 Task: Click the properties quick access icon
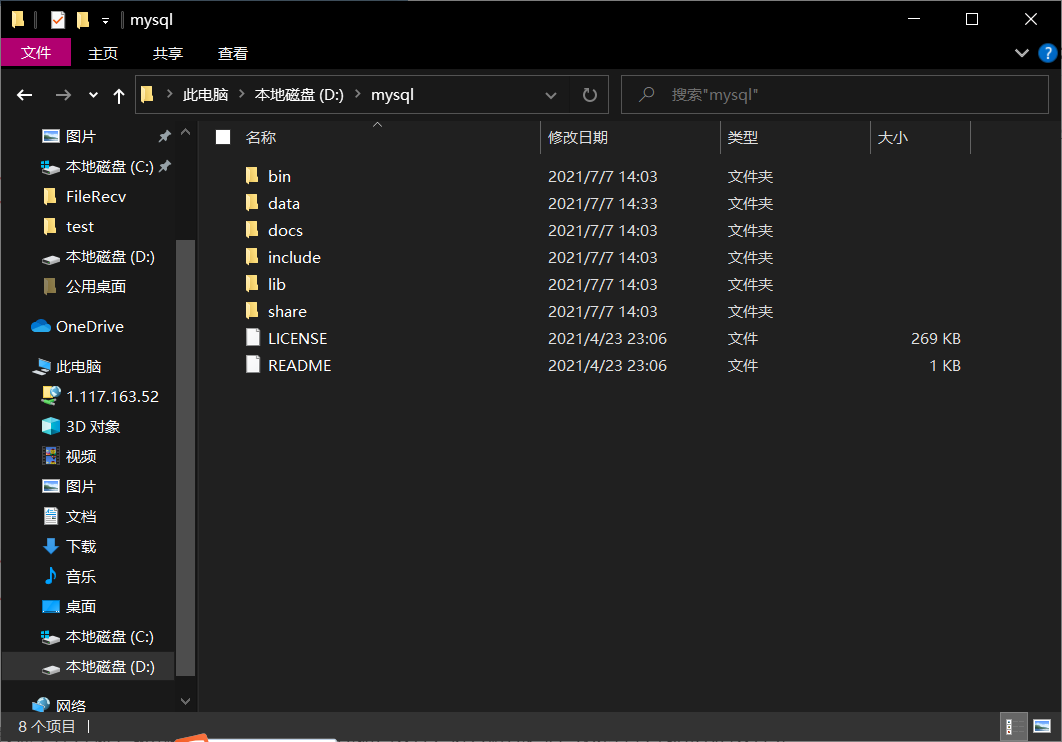click(x=58, y=20)
